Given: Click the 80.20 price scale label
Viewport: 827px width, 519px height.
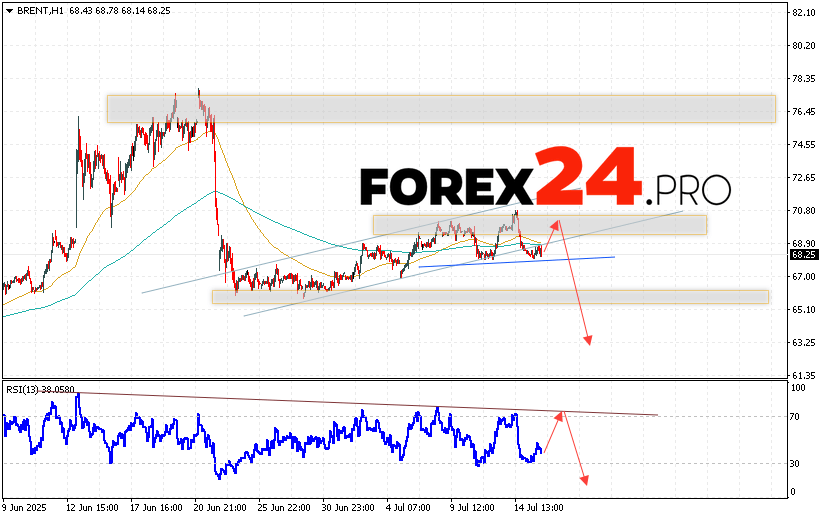Looking at the screenshot, I should pos(804,45).
